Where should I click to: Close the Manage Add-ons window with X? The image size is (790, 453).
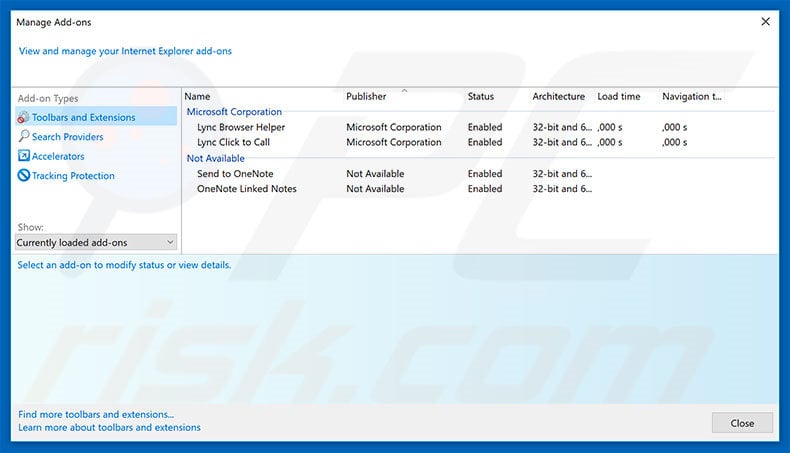click(x=765, y=22)
